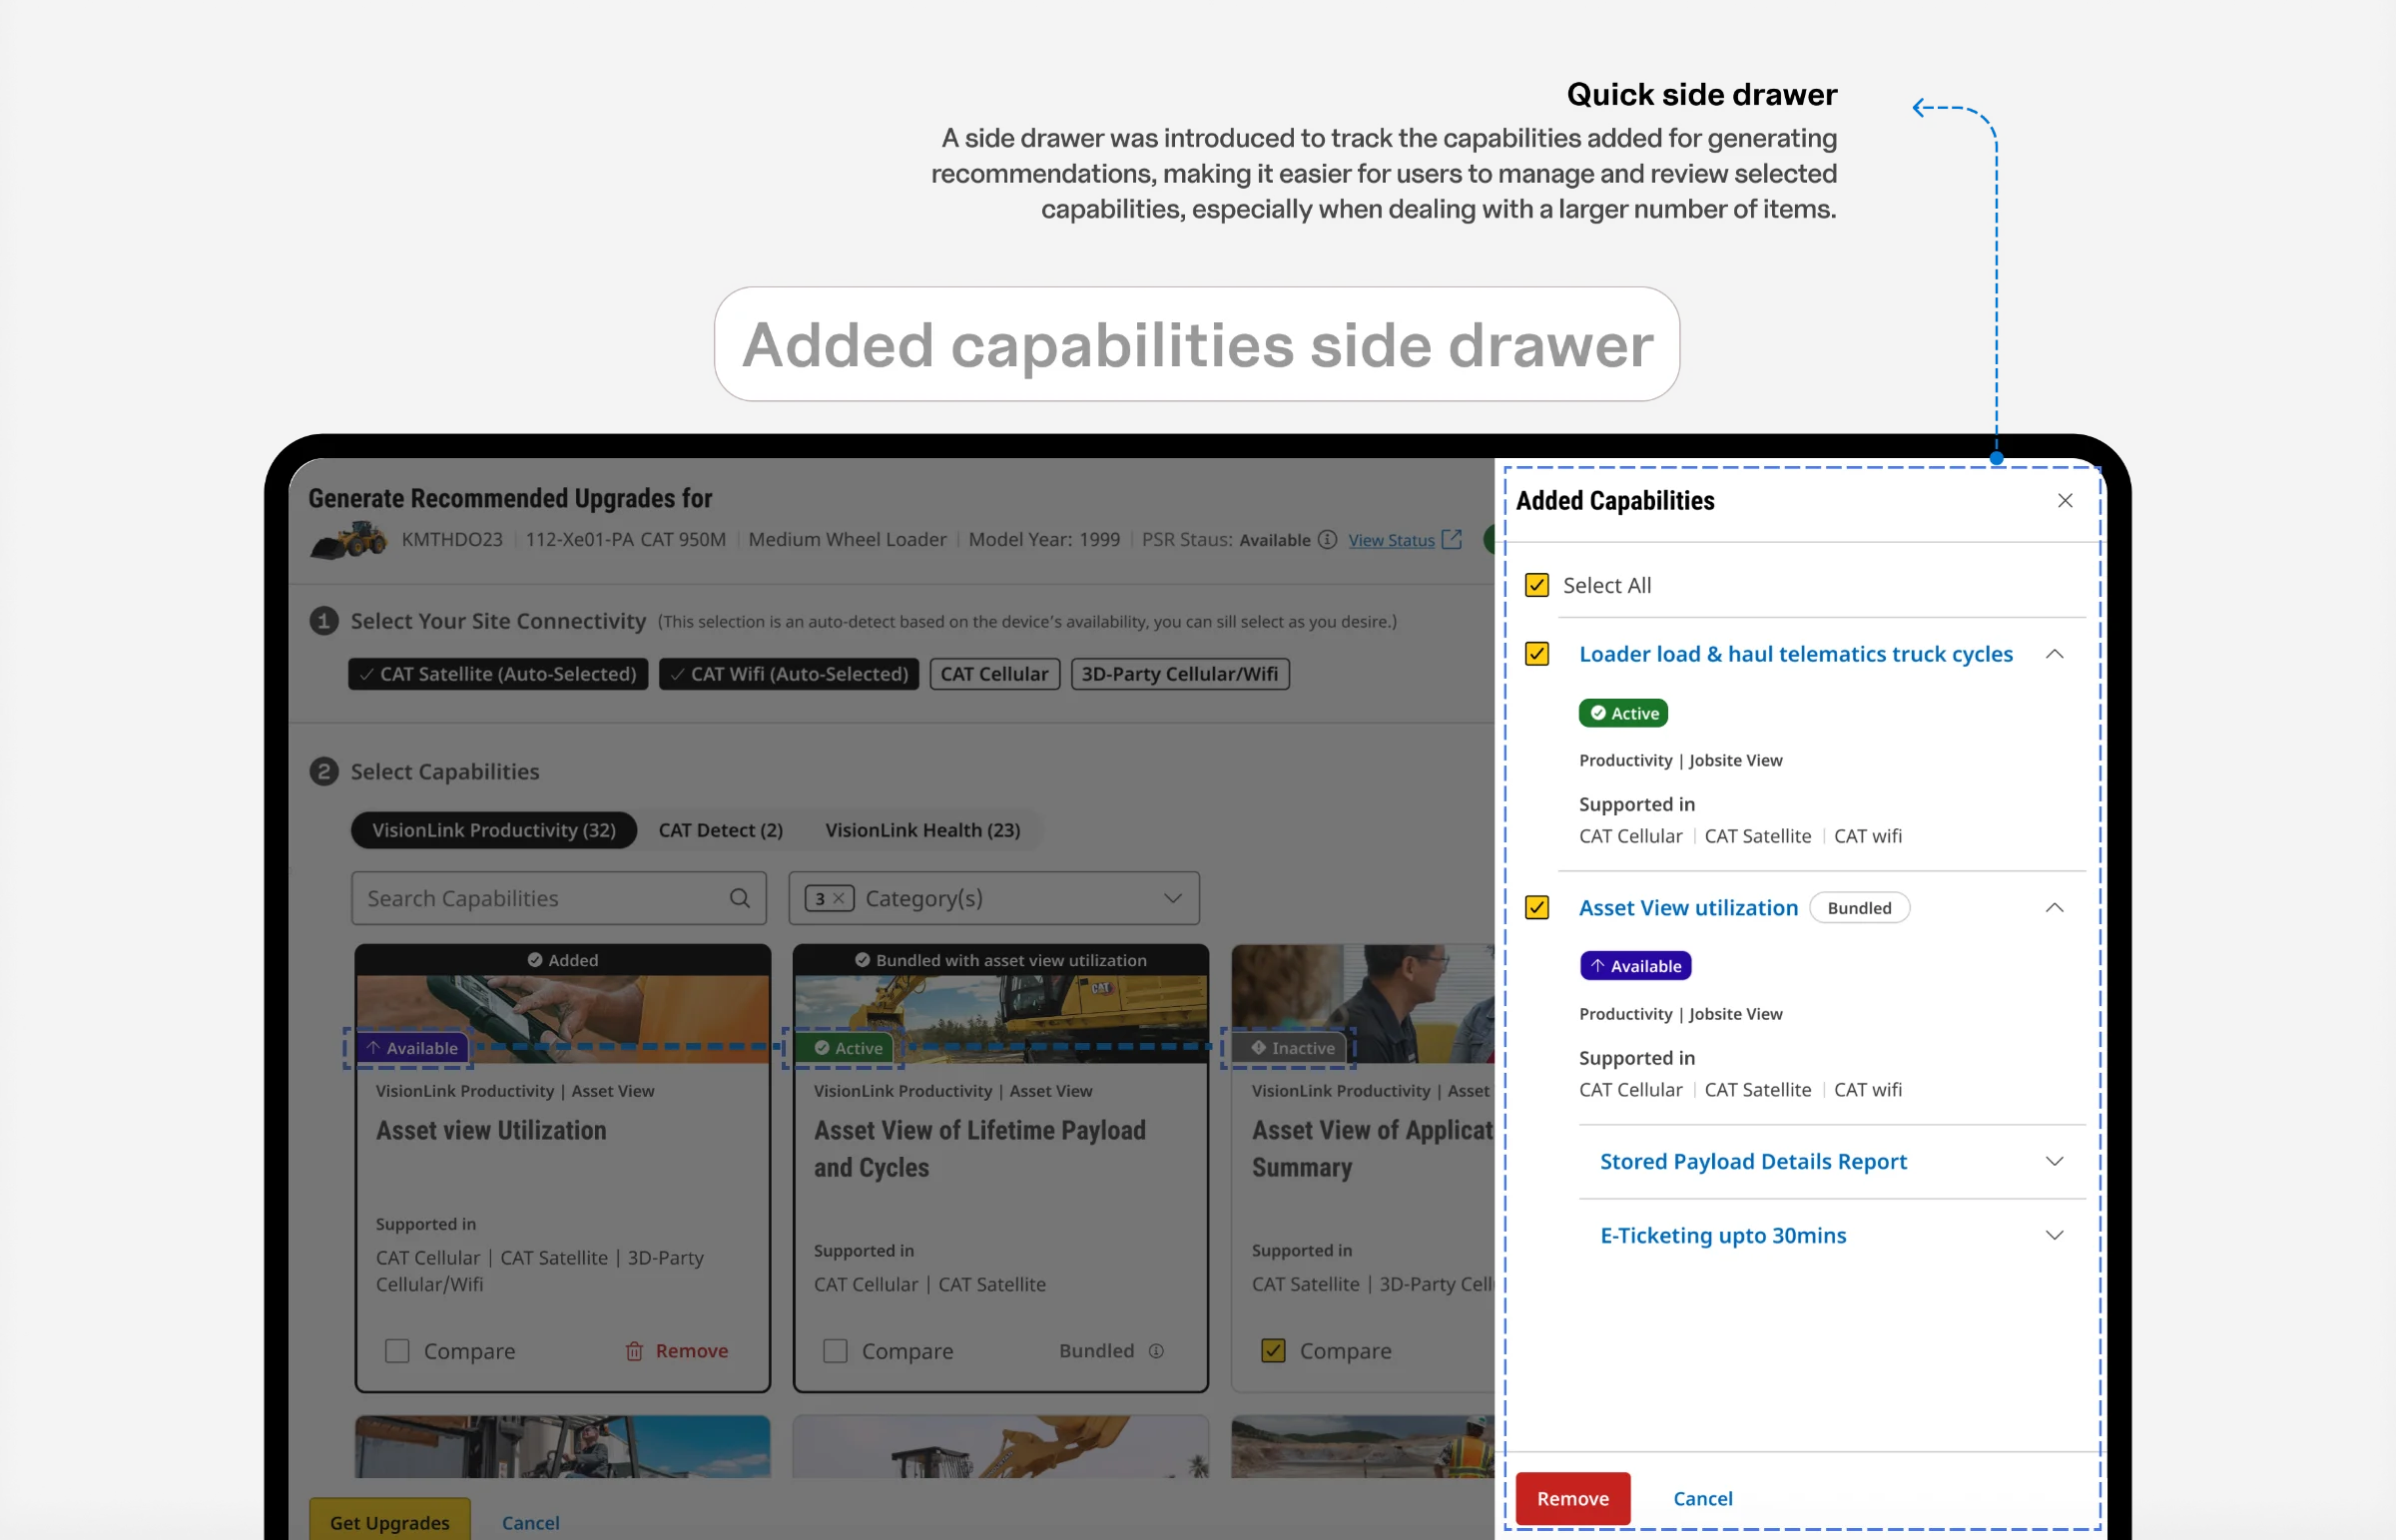The width and height of the screenshot is (2396, 1540).
Task: Click the Bundled info icon on Lifetime Payload card
Action: (1156, 1351)
